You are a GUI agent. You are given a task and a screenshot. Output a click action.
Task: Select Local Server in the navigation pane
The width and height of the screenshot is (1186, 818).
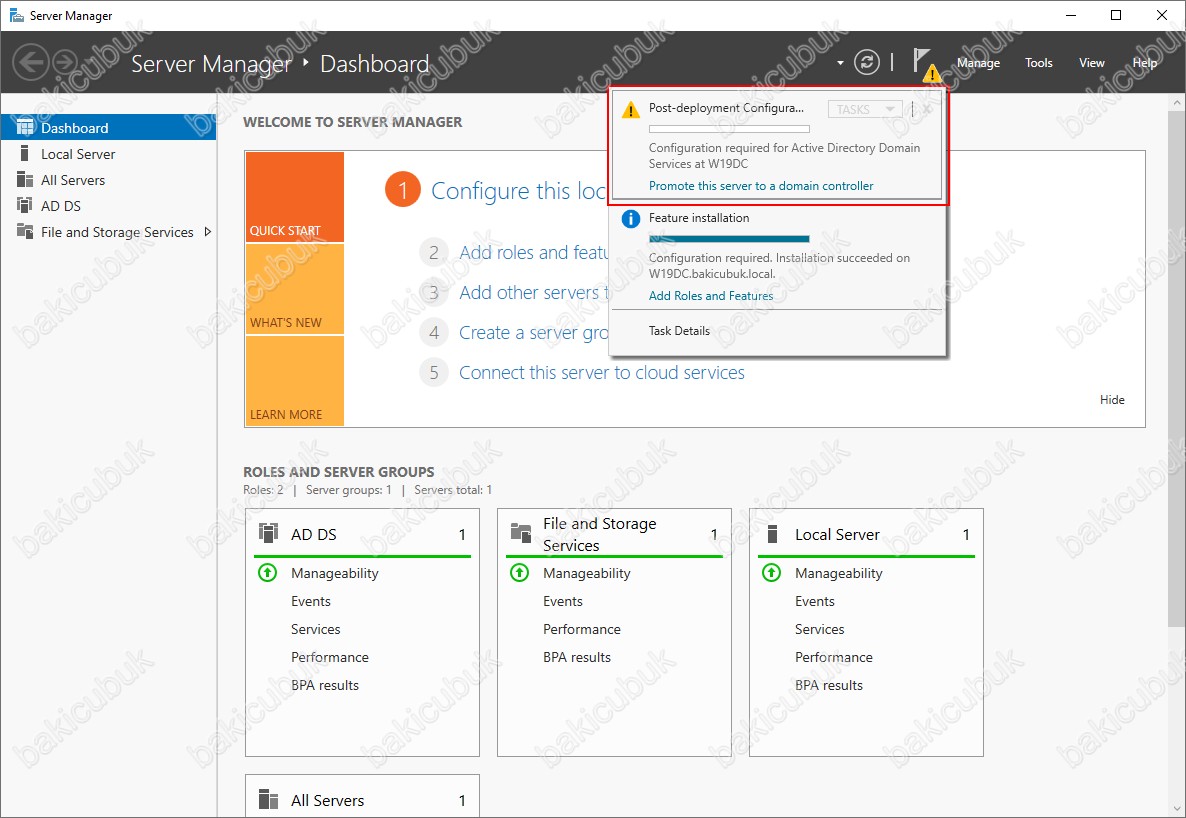(108, 154)
